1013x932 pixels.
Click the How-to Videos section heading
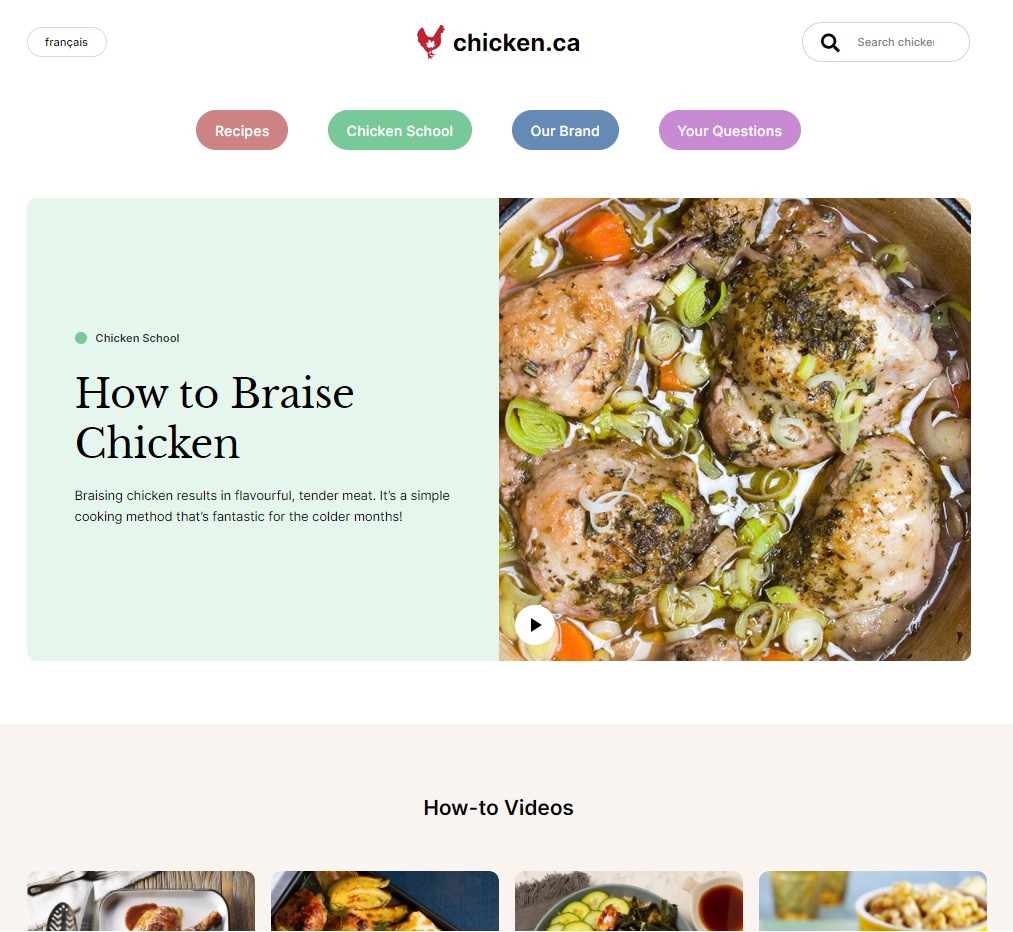[498, 807]
